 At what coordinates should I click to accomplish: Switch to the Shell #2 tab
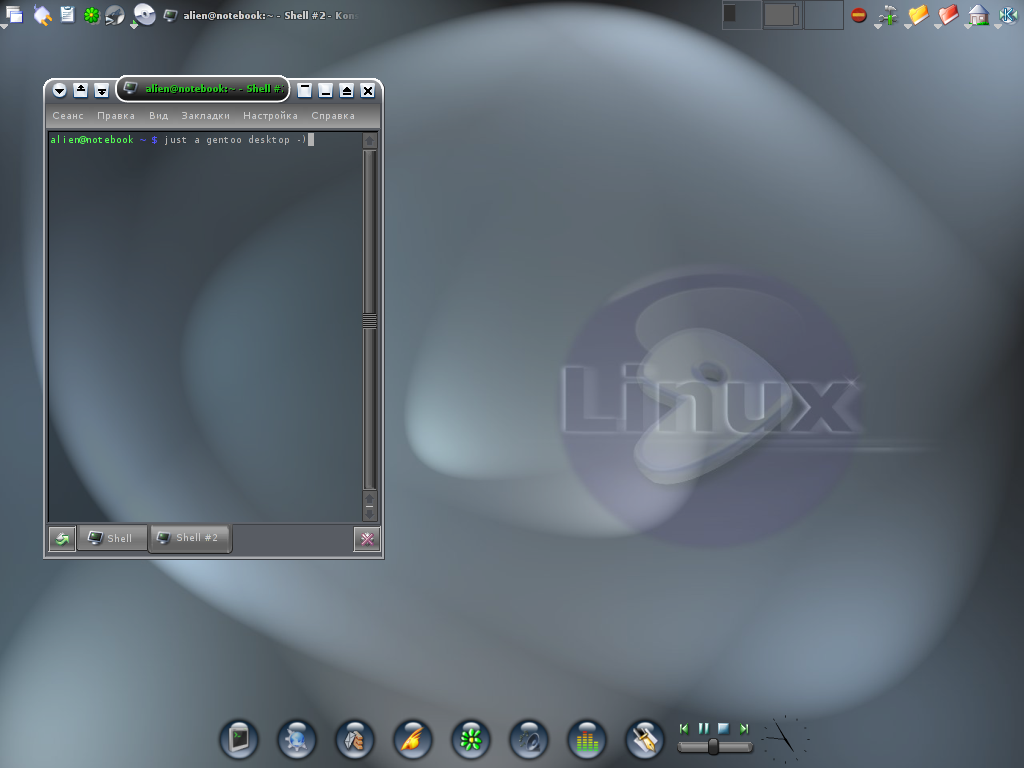189,537
